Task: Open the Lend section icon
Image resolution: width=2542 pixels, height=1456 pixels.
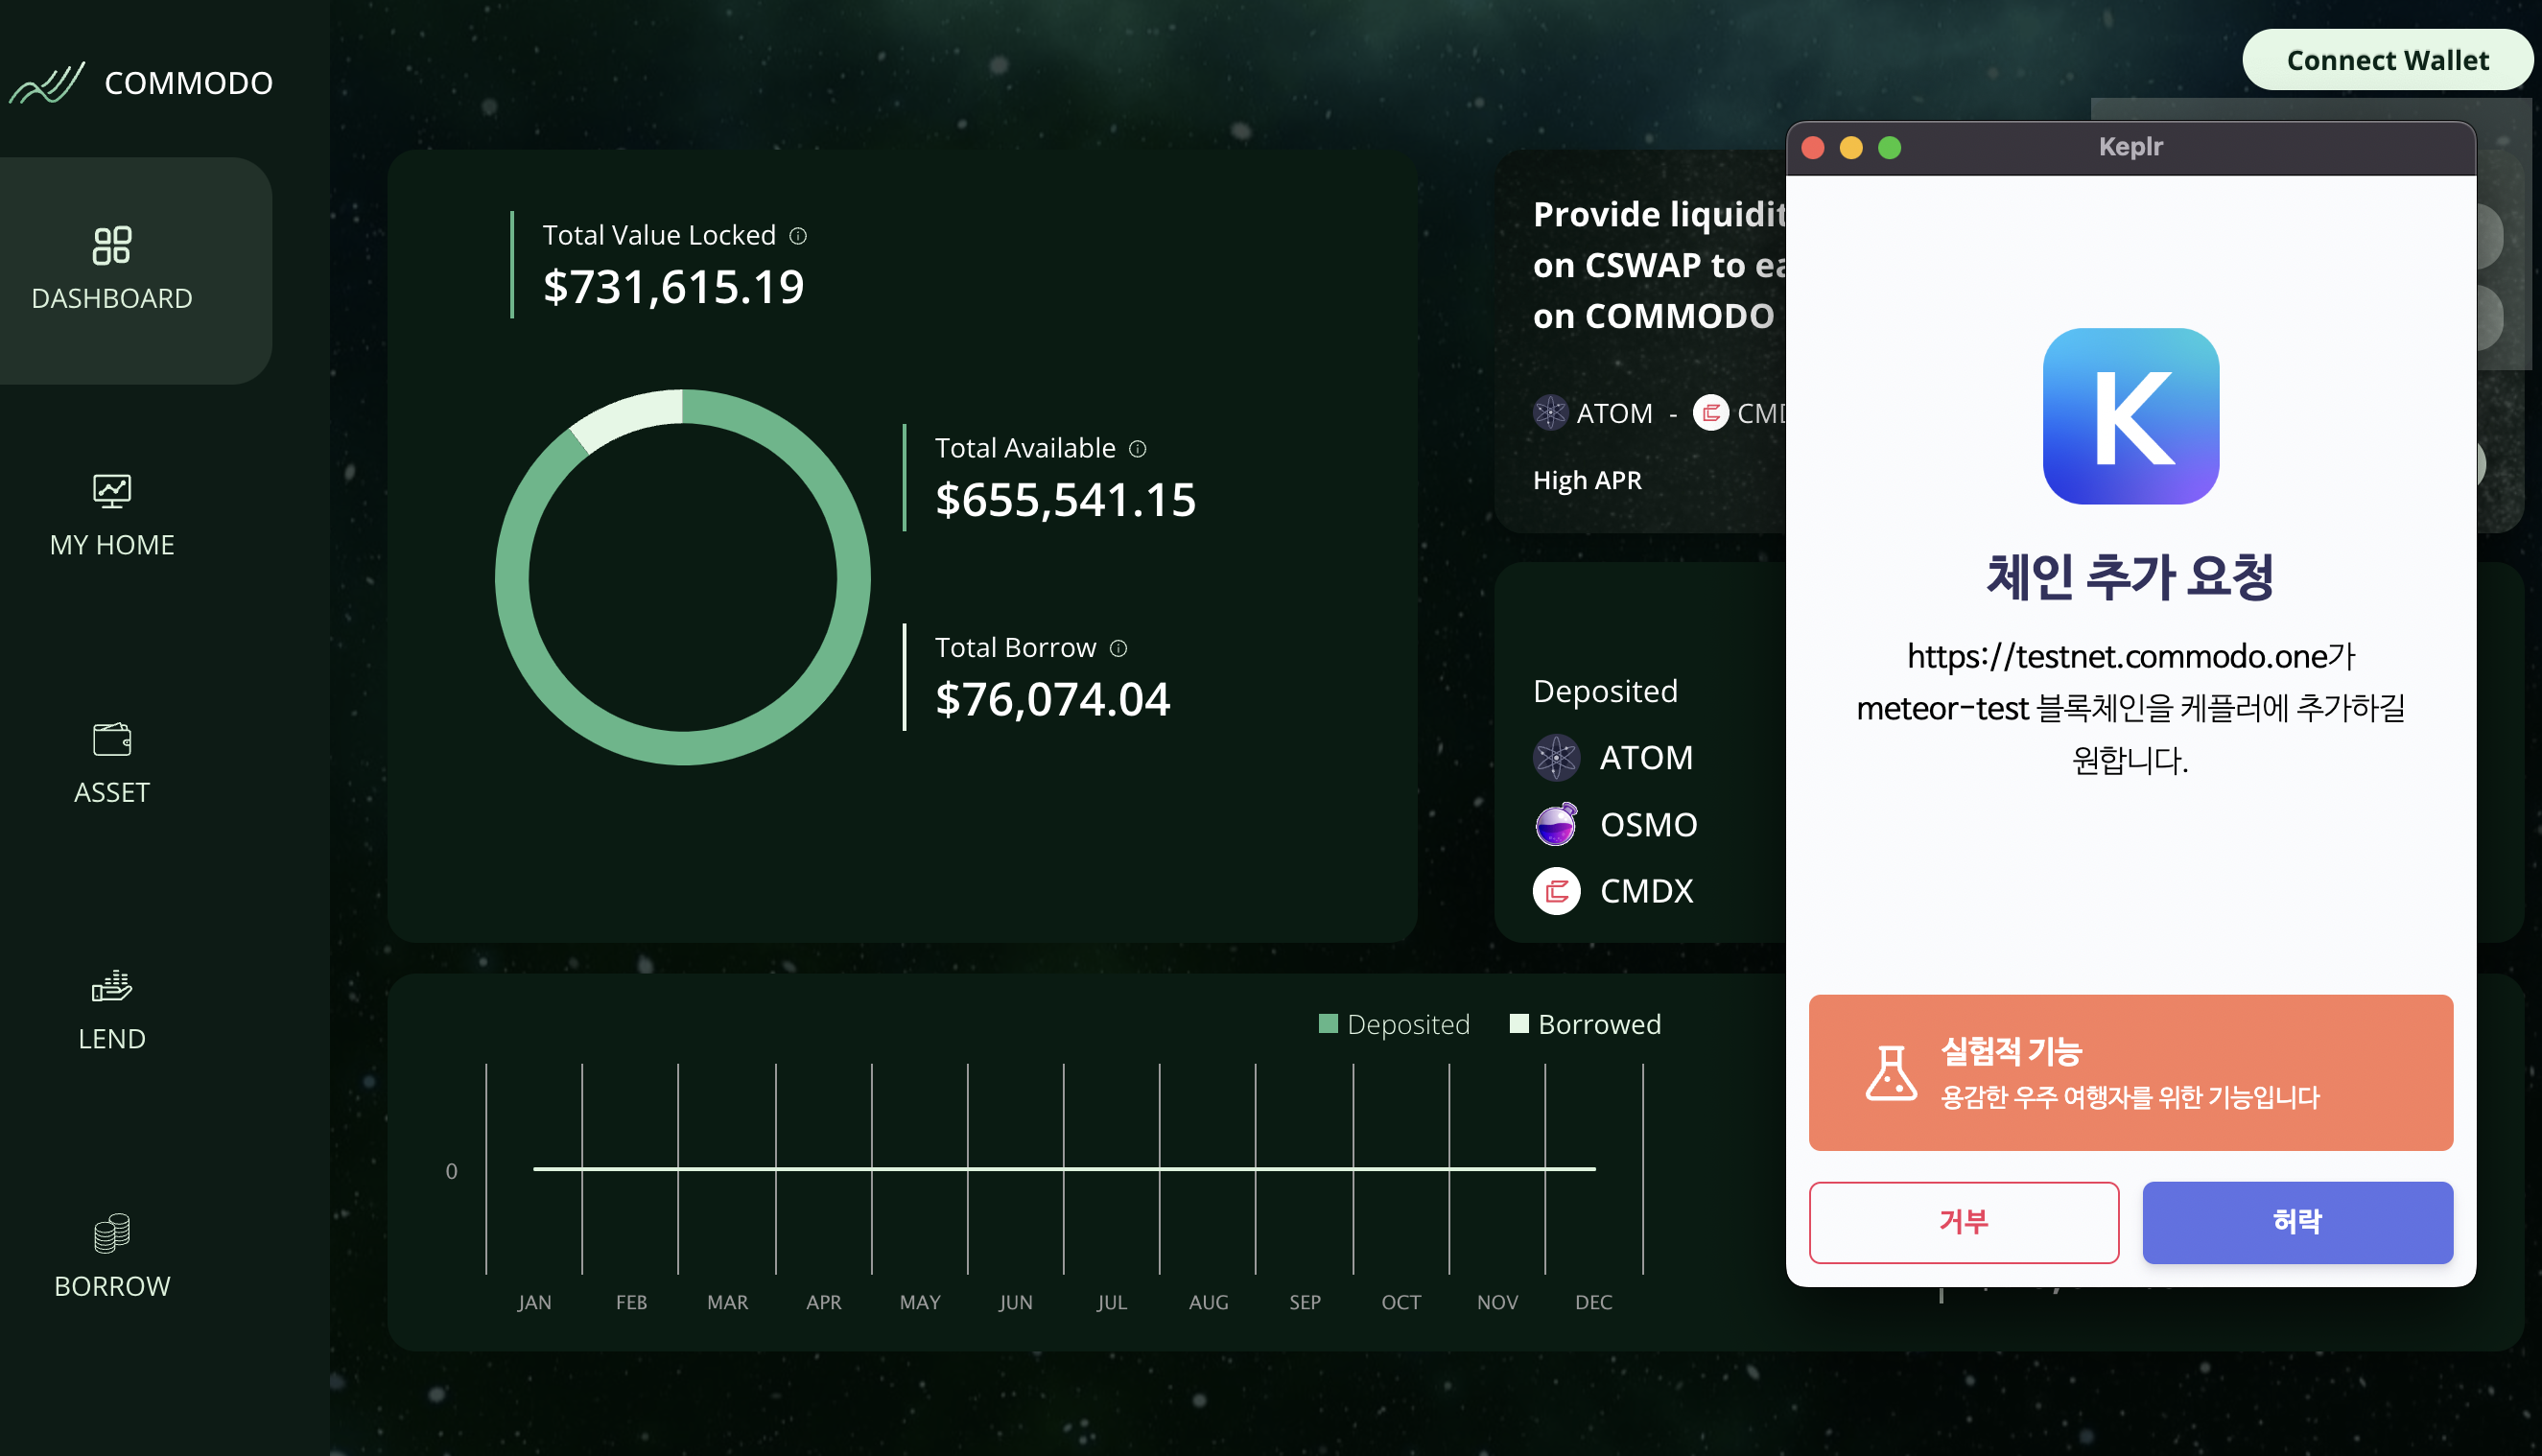Action: (112, 987)
